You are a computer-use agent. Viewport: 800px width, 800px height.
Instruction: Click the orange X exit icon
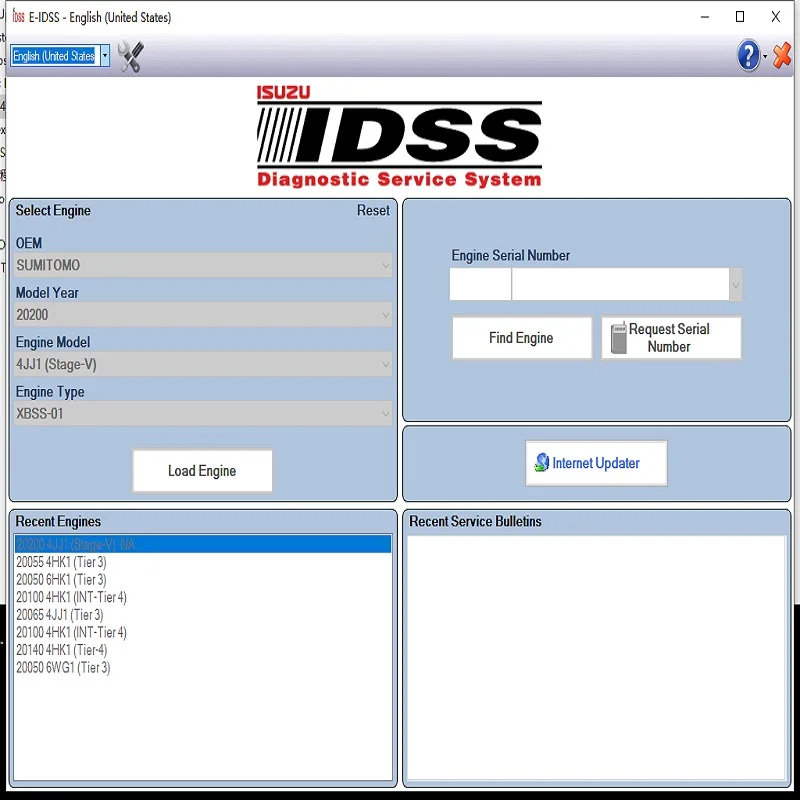(x=782, y=56)
